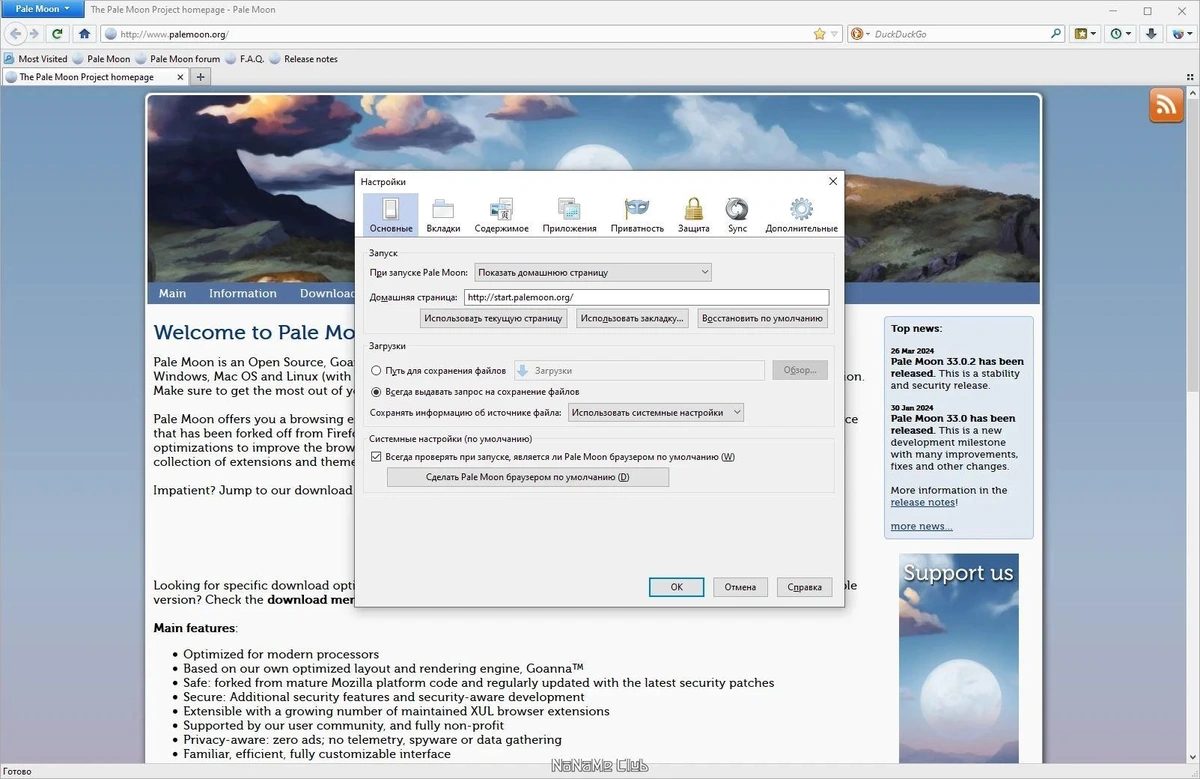Close the Настройки dialog with X

pos(833,181)
